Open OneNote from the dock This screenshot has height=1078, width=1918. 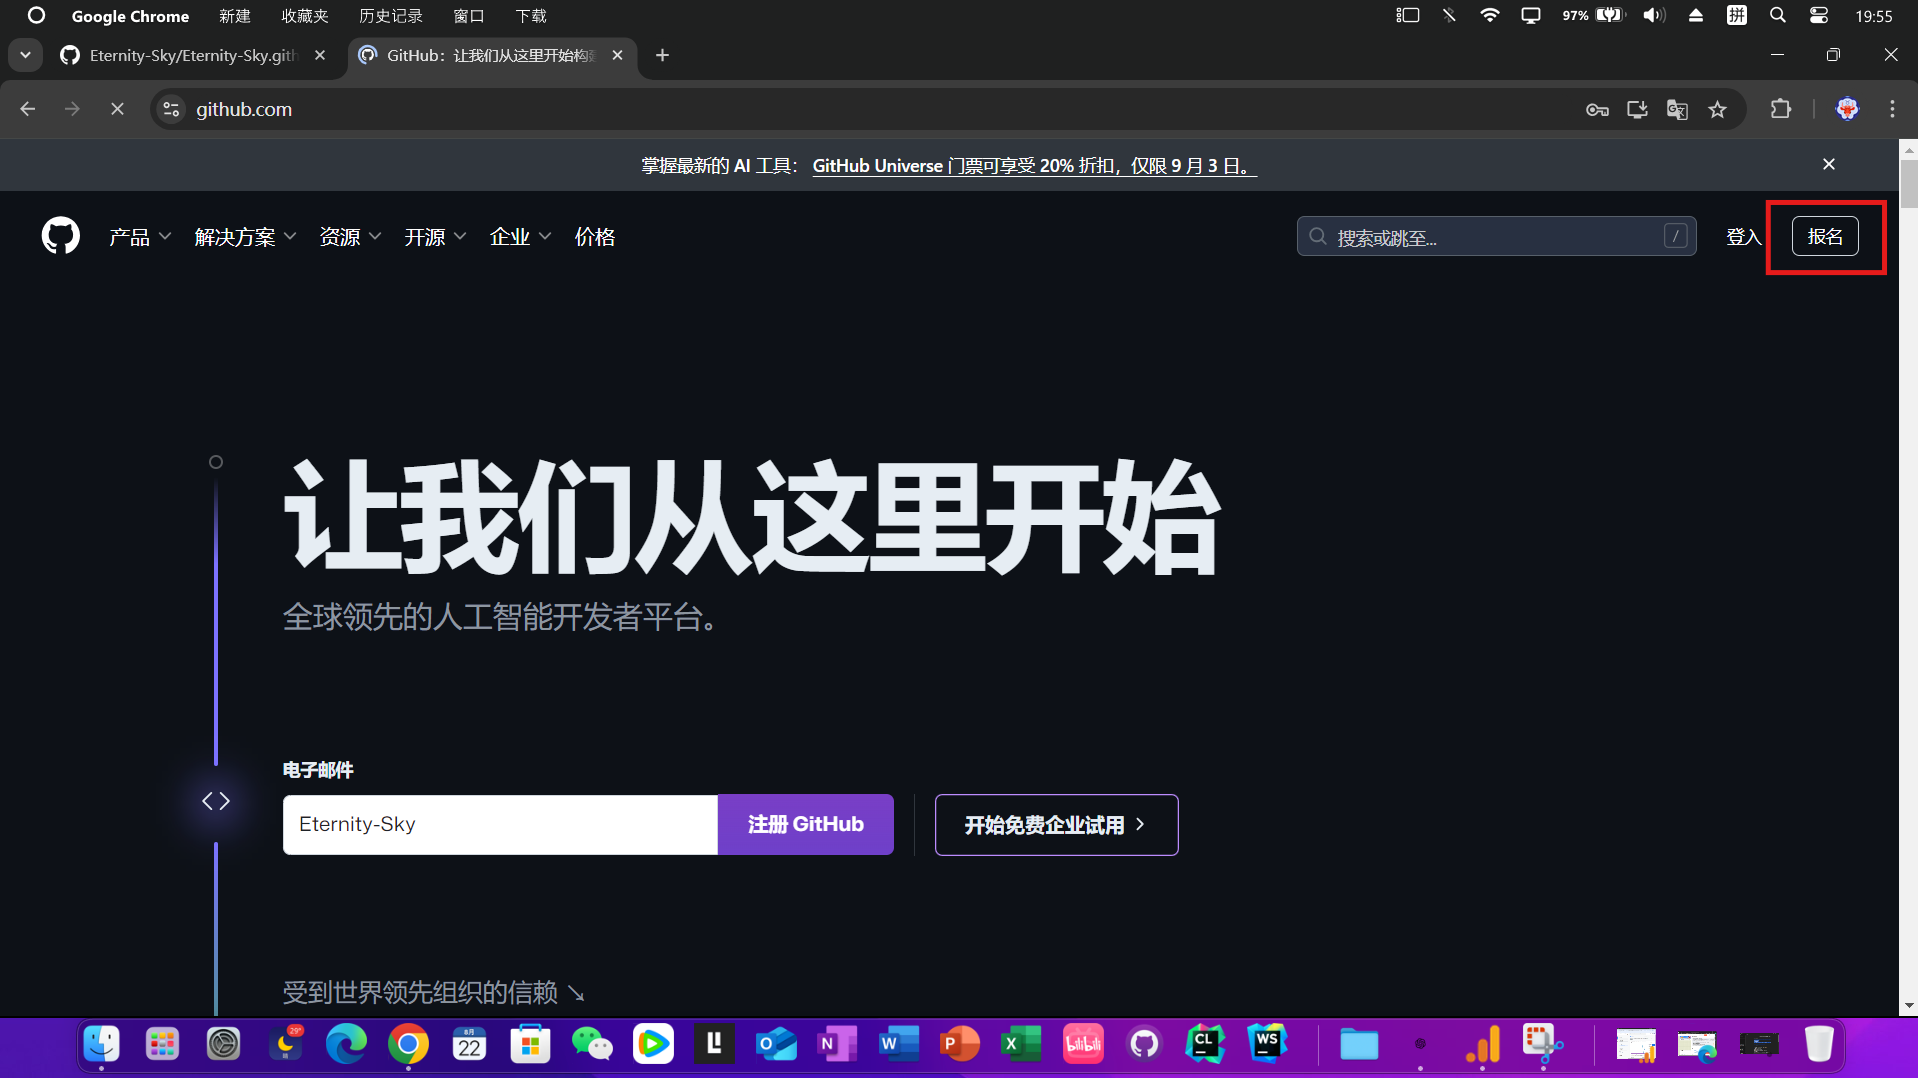click(x=837, y=1045)
